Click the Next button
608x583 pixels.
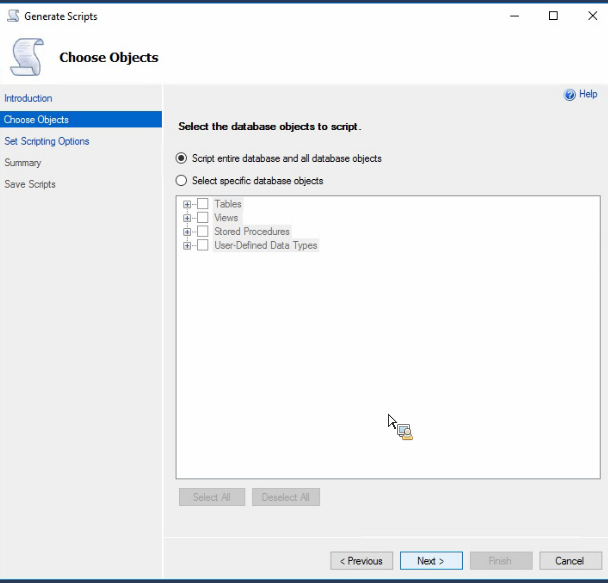(431, 561)
